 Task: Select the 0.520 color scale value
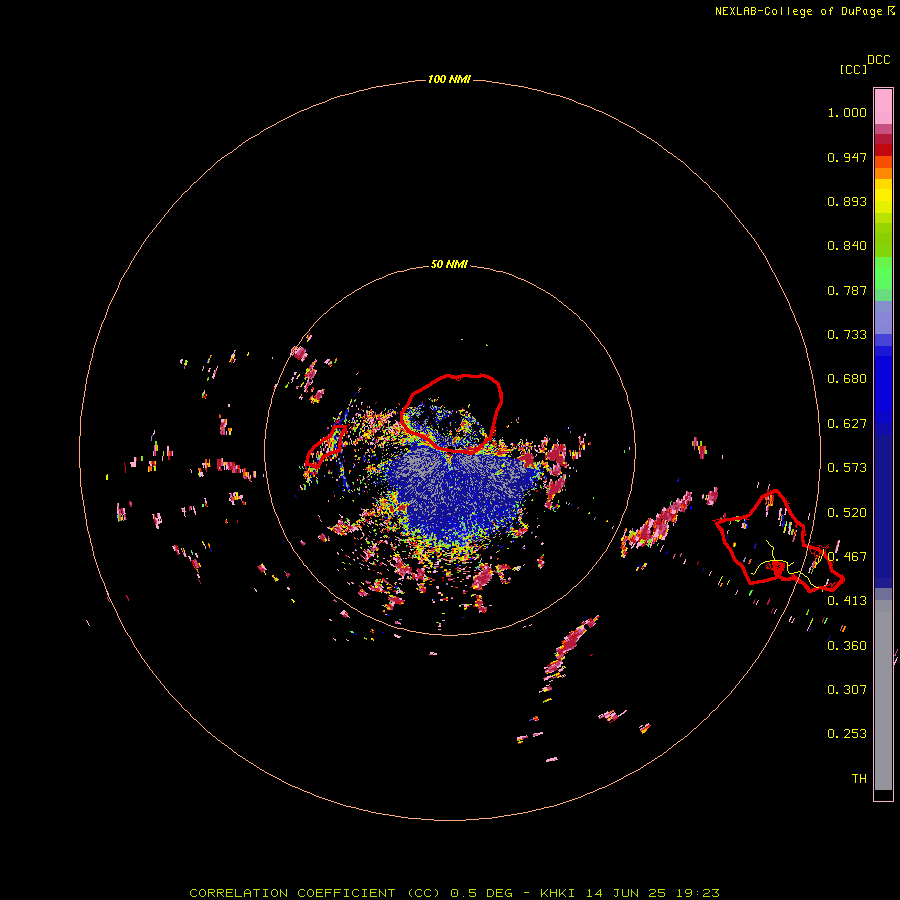(x=847, y=513)
